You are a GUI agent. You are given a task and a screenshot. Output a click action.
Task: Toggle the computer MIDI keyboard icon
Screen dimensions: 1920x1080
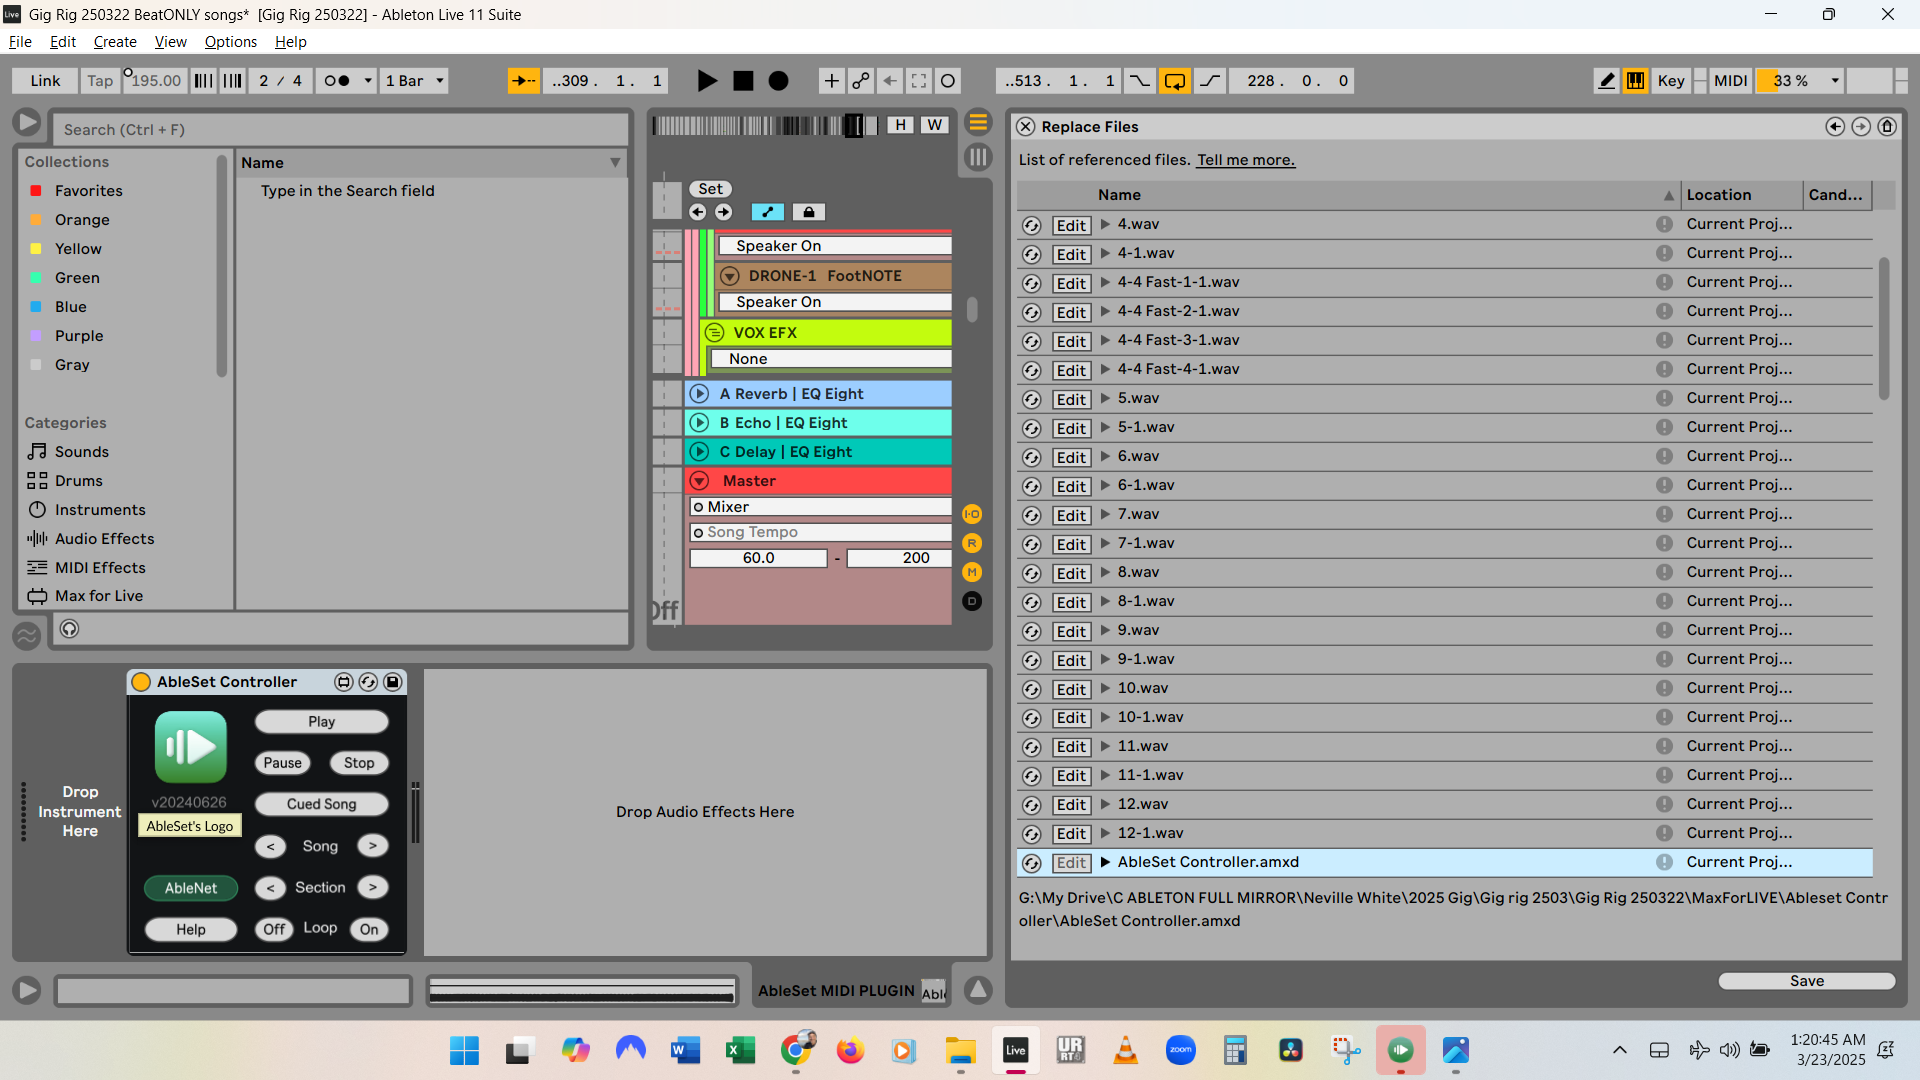tap(1636, 81)
